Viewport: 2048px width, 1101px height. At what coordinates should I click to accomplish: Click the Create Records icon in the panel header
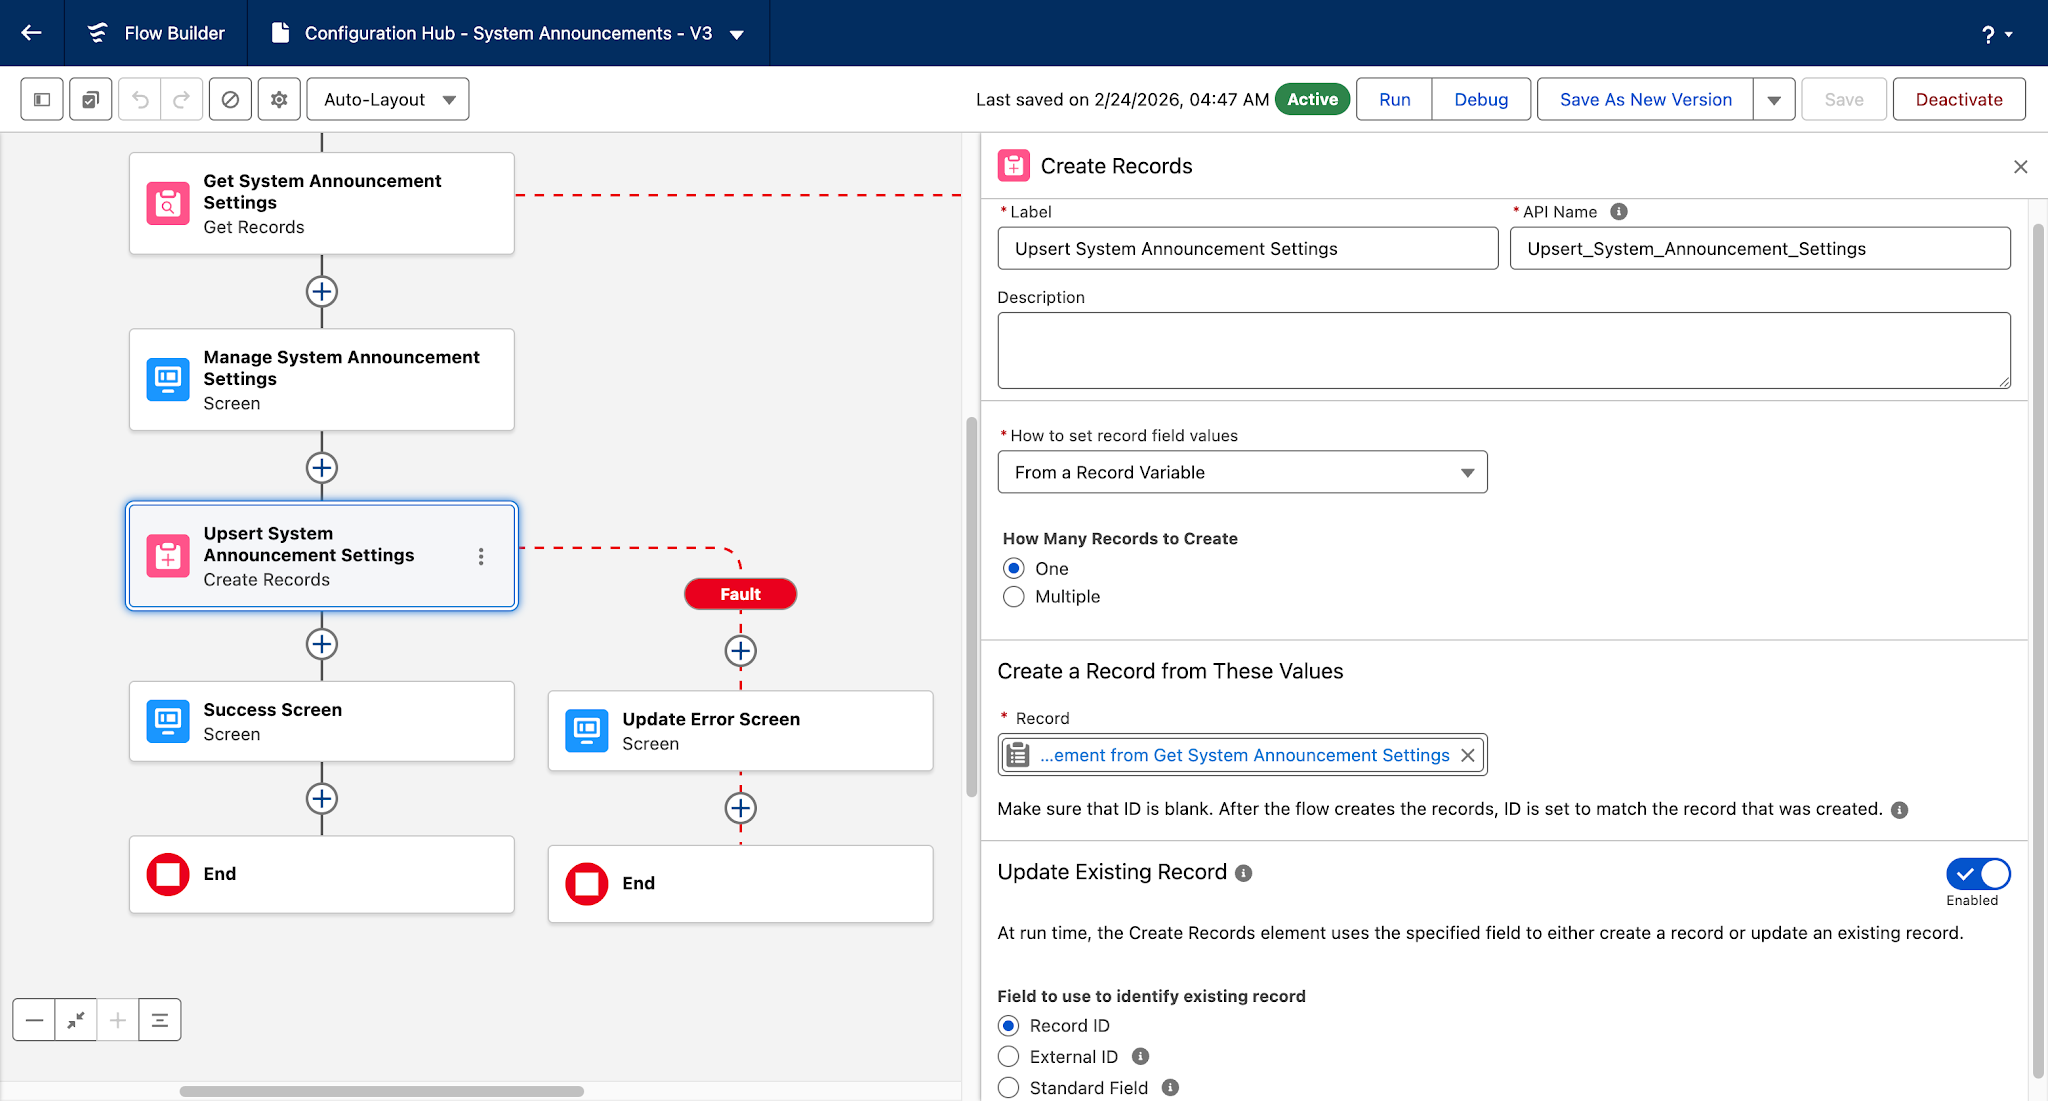pos(1013,166)
